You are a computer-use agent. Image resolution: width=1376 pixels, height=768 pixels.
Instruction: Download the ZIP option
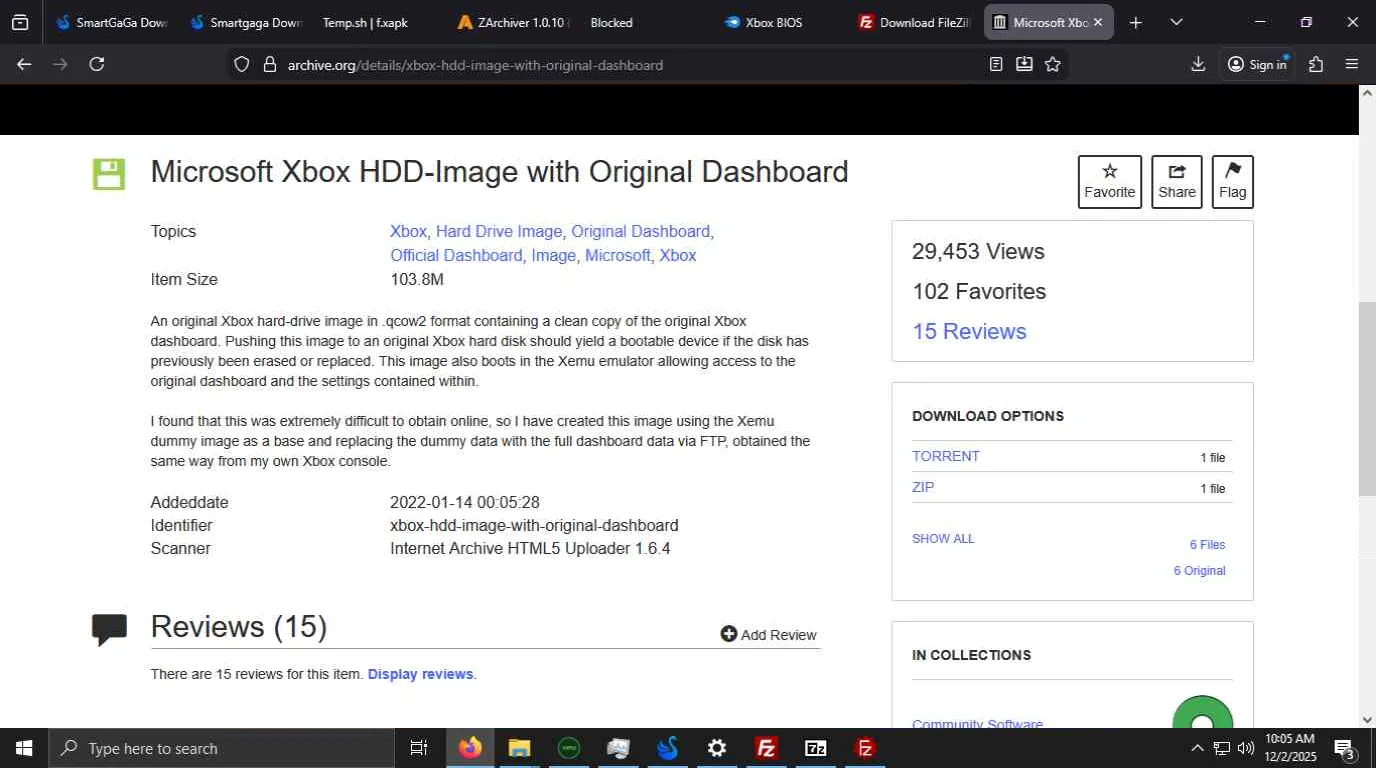click(923, 487)
